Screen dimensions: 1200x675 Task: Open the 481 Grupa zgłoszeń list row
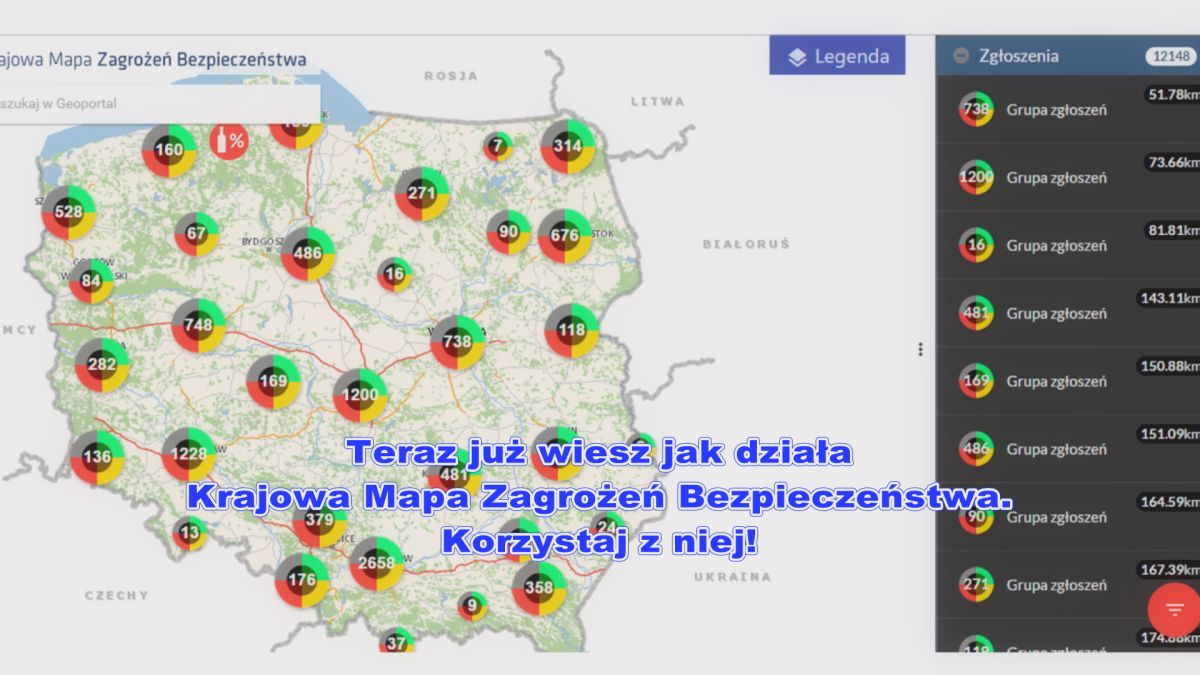pyautogui.click(x=1068, y=313)
